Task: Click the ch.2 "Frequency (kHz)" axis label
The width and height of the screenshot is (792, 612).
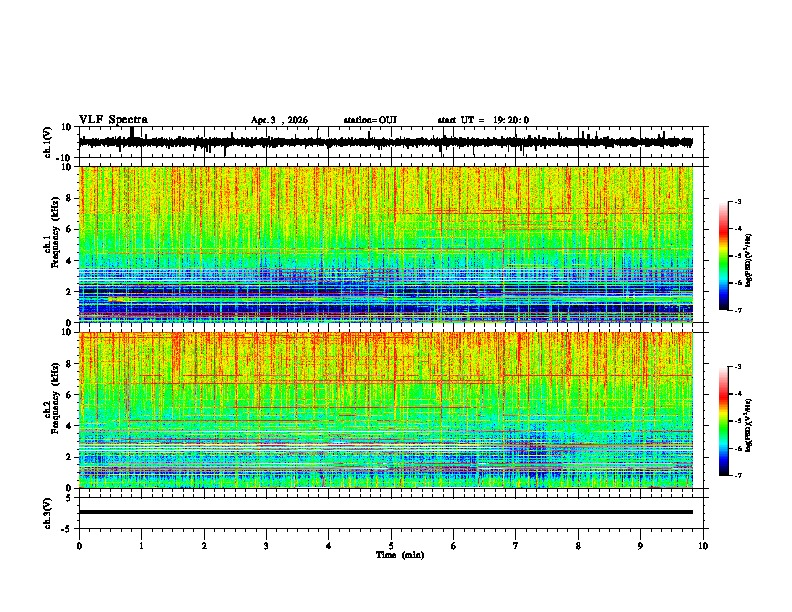Action: pos(55,398)
